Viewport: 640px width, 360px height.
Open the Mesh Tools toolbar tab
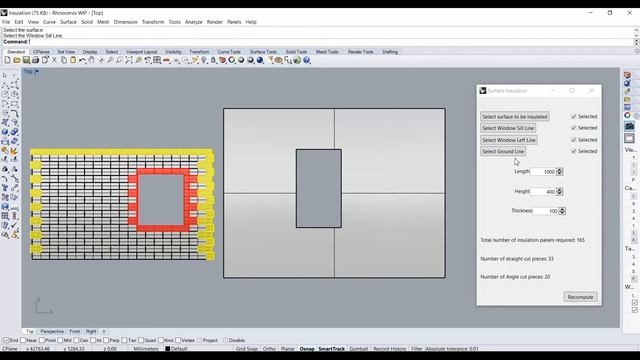click(x=327, y=52)
